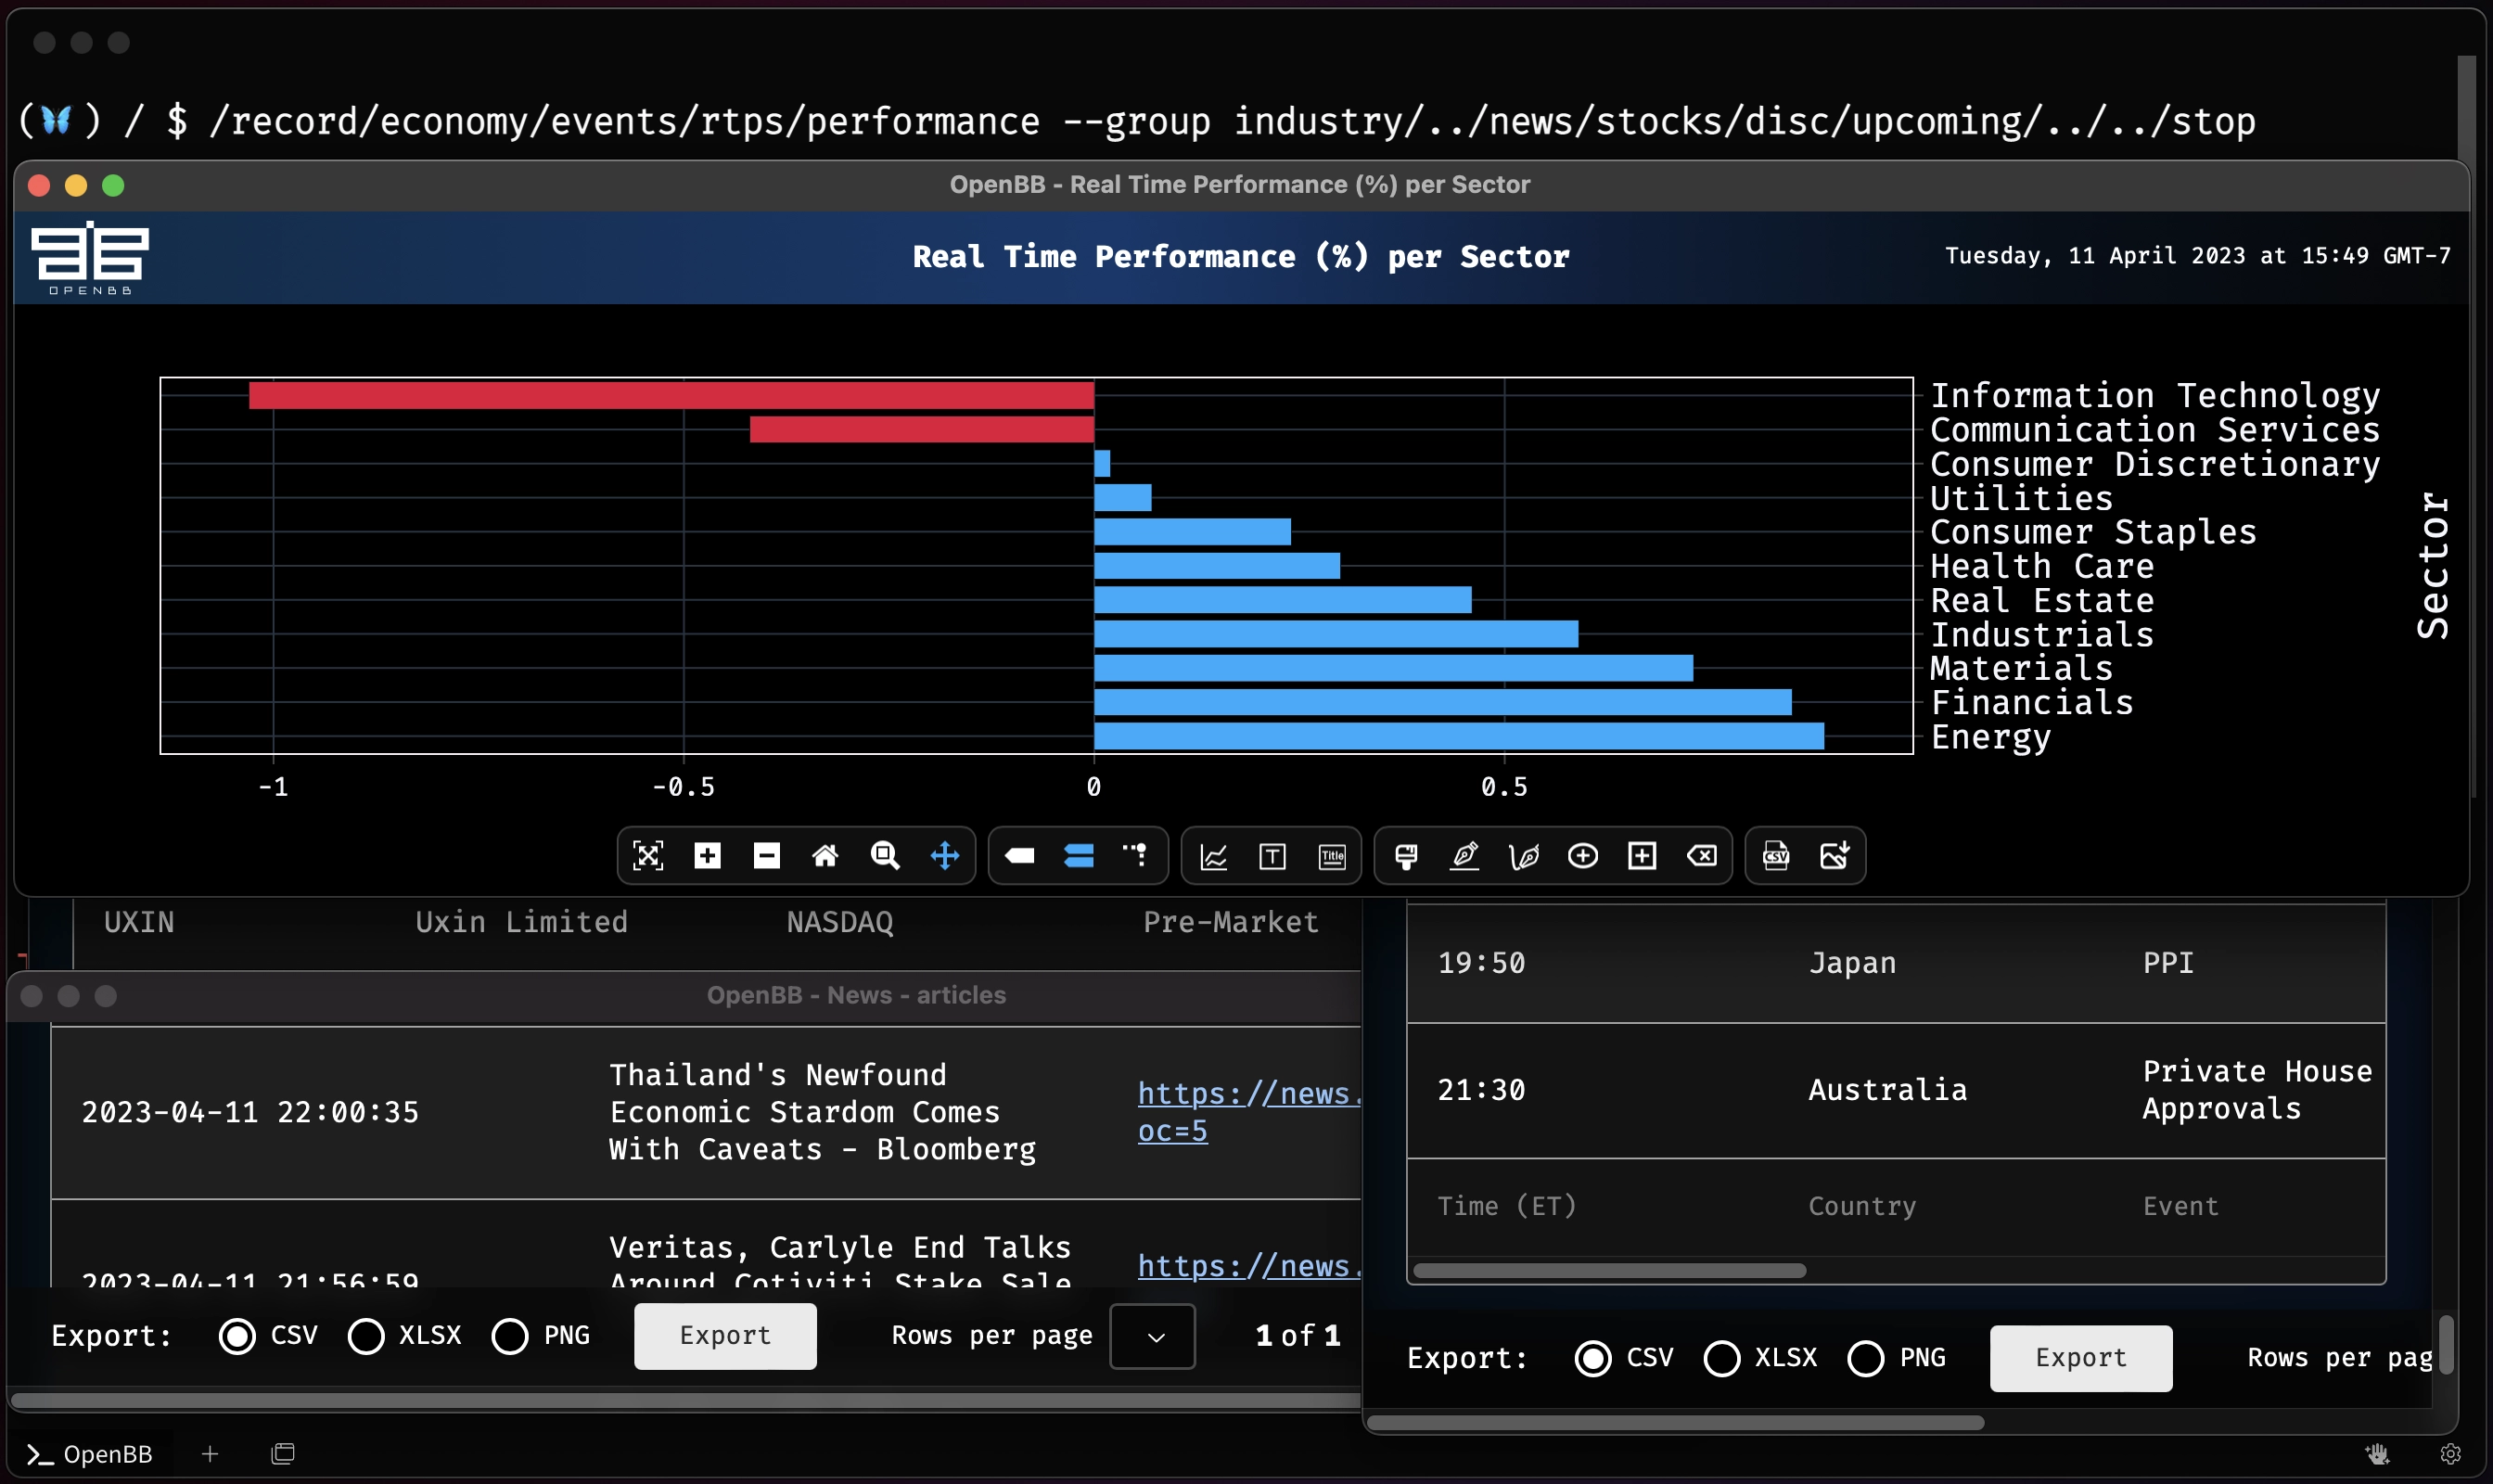
Task: Click Thailand's Newfound Economic Stardom headline
Action: (x=823, y=1112)
